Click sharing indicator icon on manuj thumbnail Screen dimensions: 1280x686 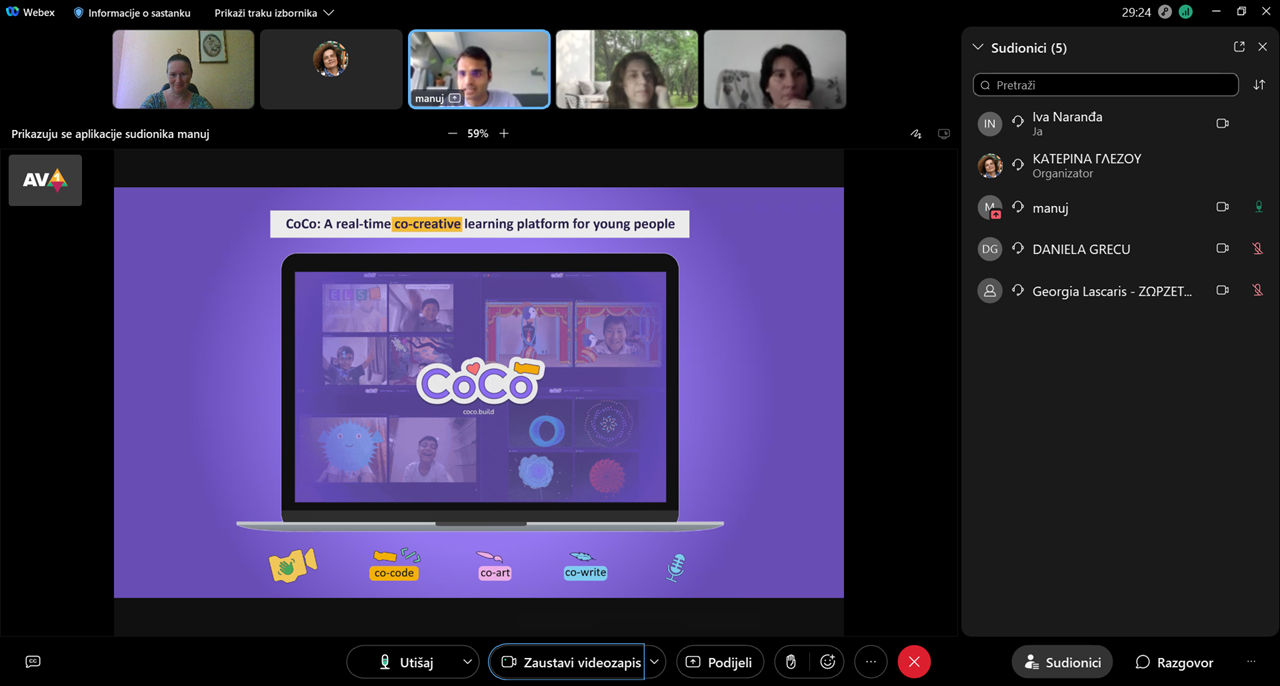[x=455, y=98]
